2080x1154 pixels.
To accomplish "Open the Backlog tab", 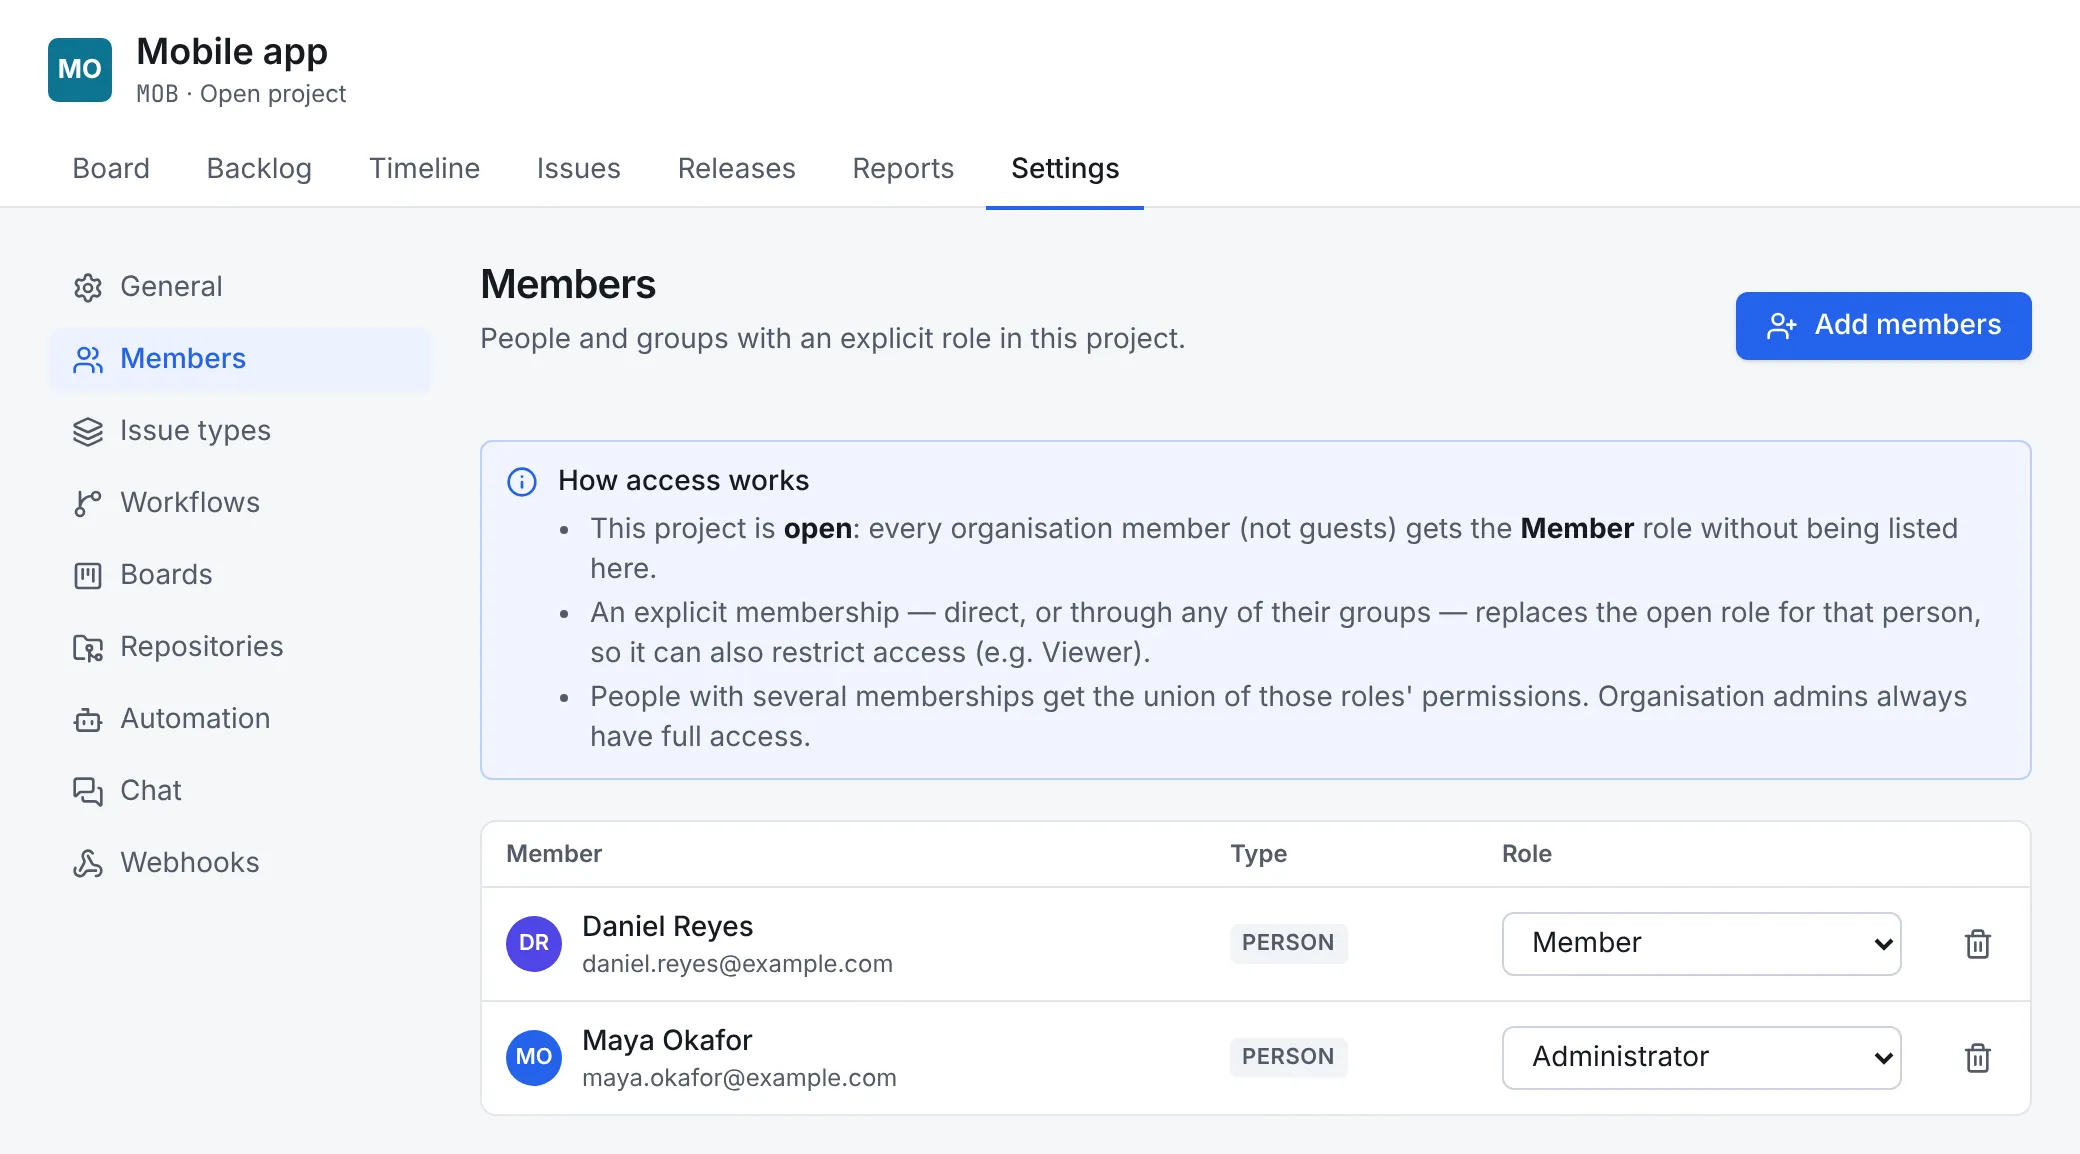I will 259,168.
